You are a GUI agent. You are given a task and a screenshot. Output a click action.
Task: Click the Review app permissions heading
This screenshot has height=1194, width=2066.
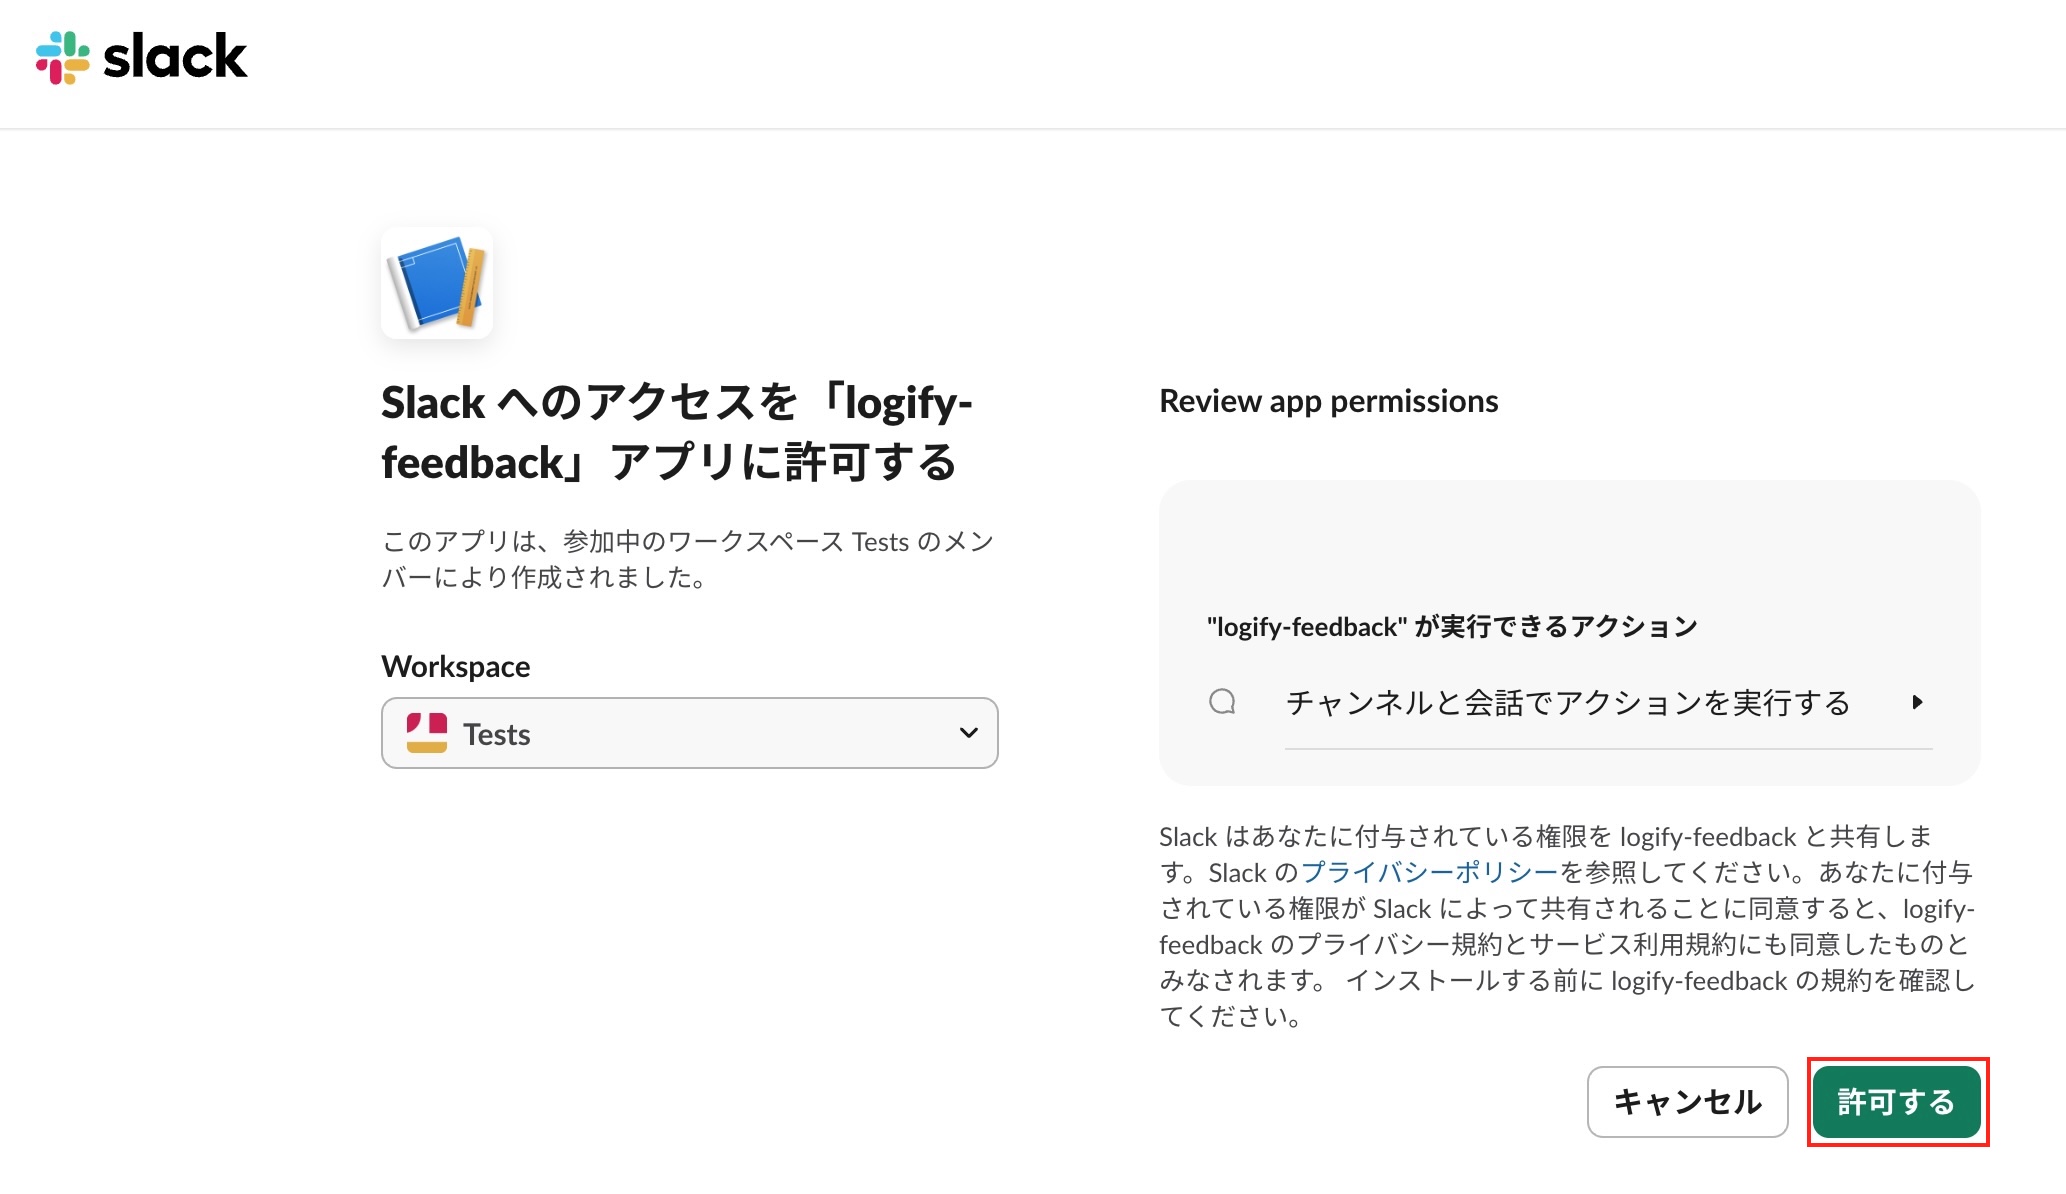[x=1328, y=401]
